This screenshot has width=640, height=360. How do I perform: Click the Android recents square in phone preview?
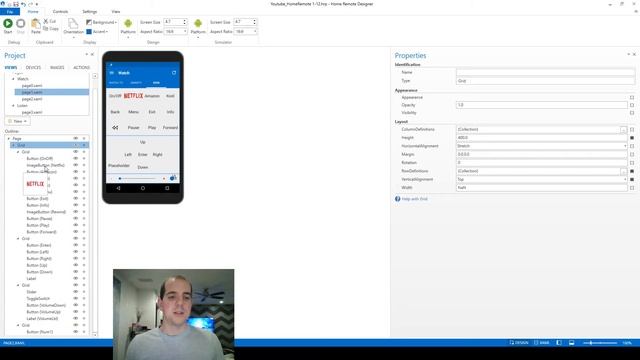167,188
